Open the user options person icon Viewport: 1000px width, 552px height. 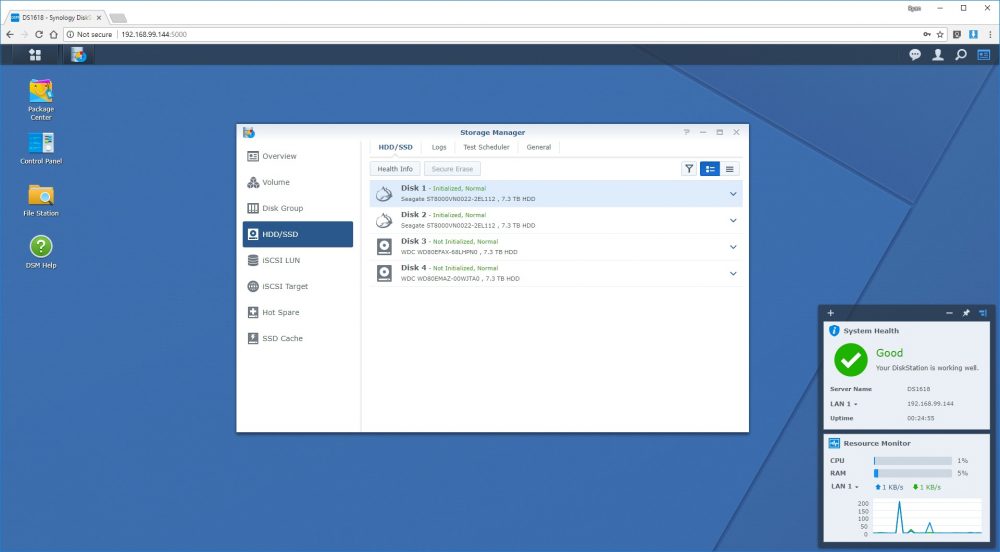point(938,55)
